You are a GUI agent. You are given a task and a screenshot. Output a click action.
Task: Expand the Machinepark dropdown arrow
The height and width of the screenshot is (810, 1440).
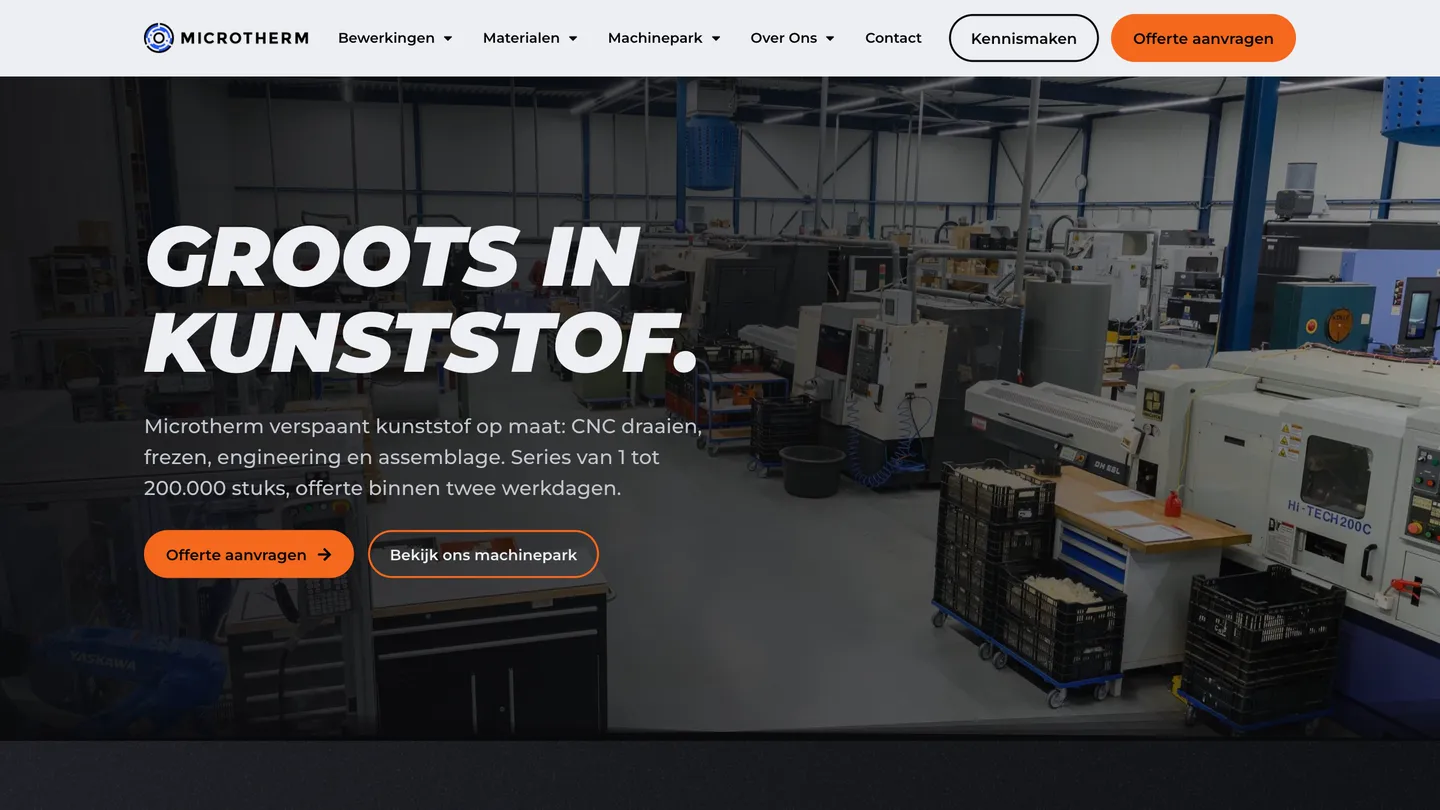click(716, 39)
